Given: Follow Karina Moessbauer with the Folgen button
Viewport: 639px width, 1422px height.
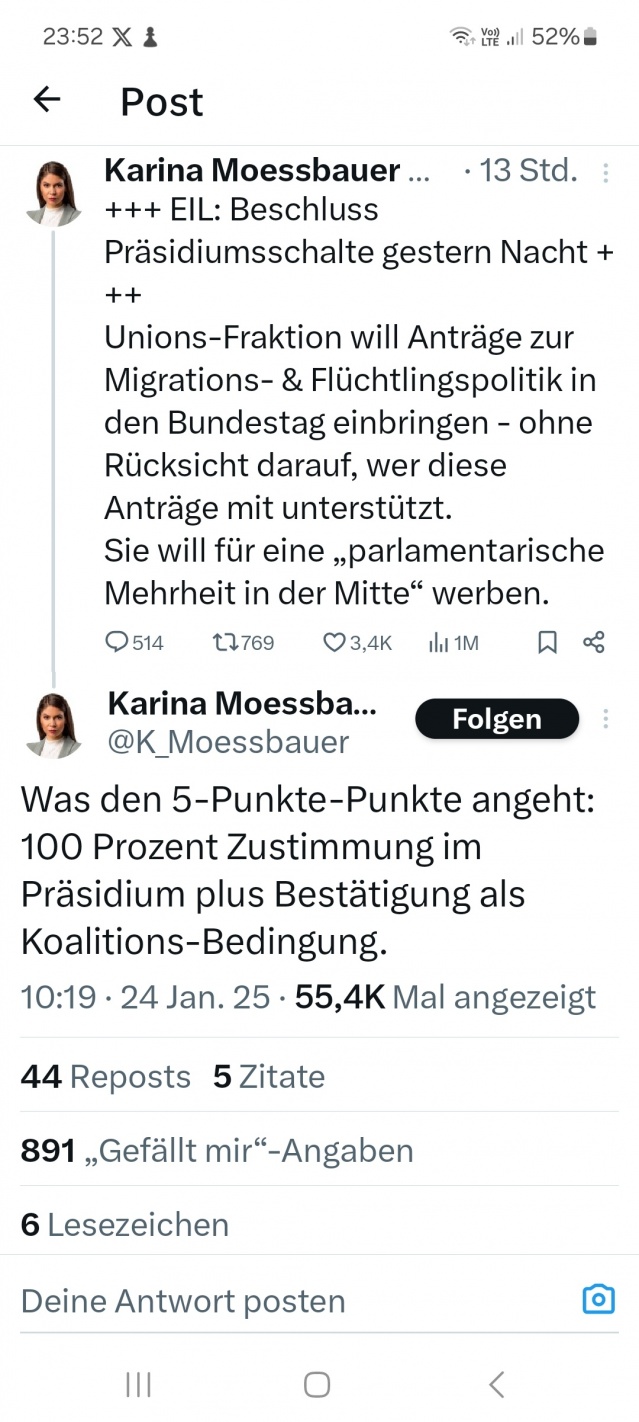Looking at the screenshot, I should pyautogui.click(x=497, y=719).
